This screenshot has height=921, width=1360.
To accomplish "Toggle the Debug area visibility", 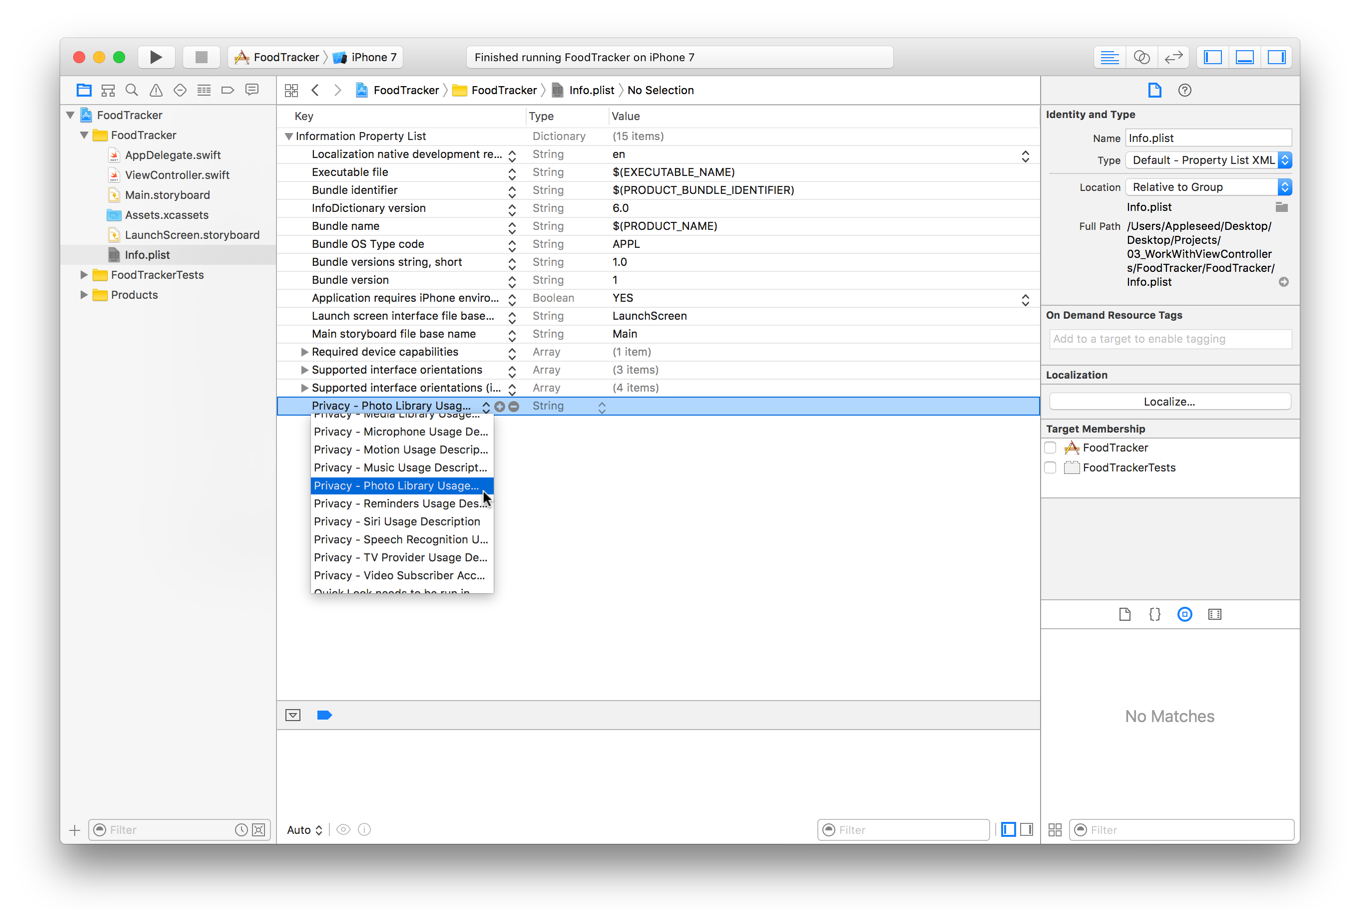I will pyautogui.click(x=1245, y=57).
